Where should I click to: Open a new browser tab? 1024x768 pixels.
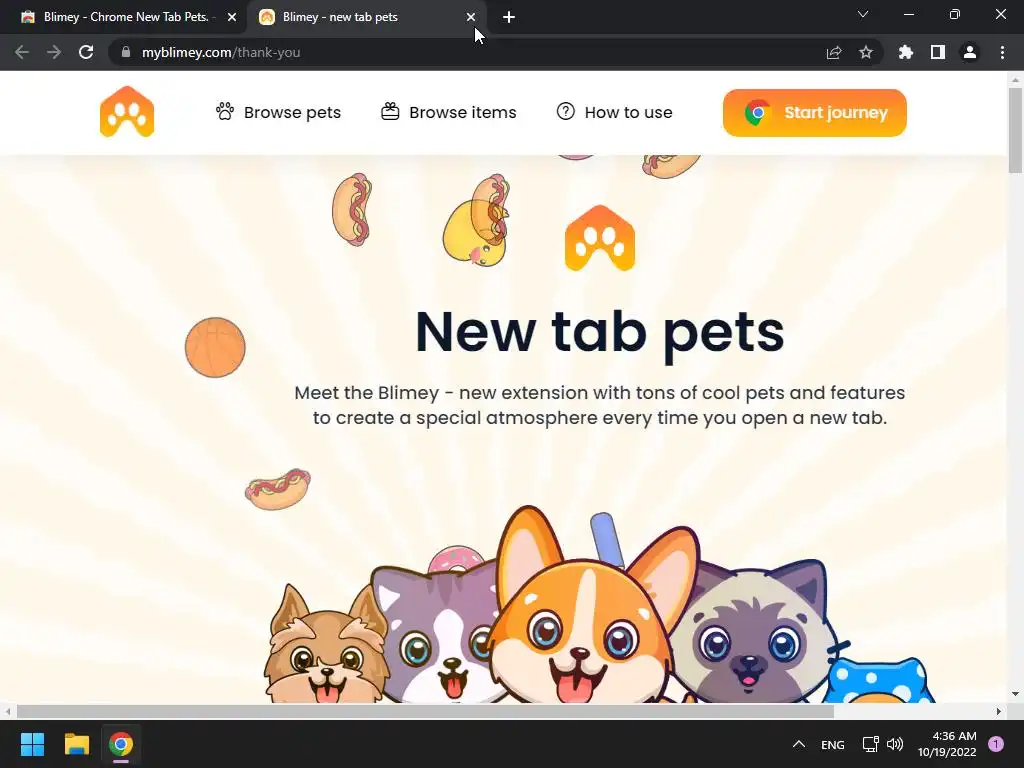click(x=509, y=17)
